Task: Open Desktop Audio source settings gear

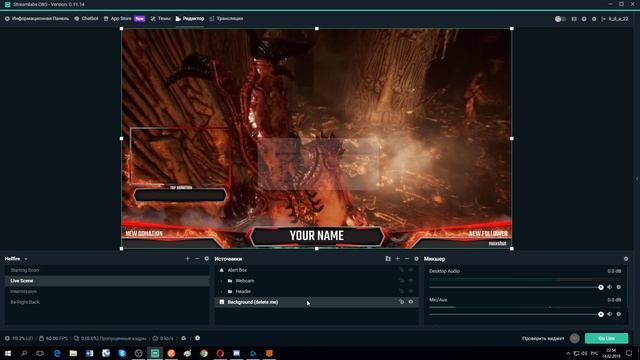Action: coord(619,287)
